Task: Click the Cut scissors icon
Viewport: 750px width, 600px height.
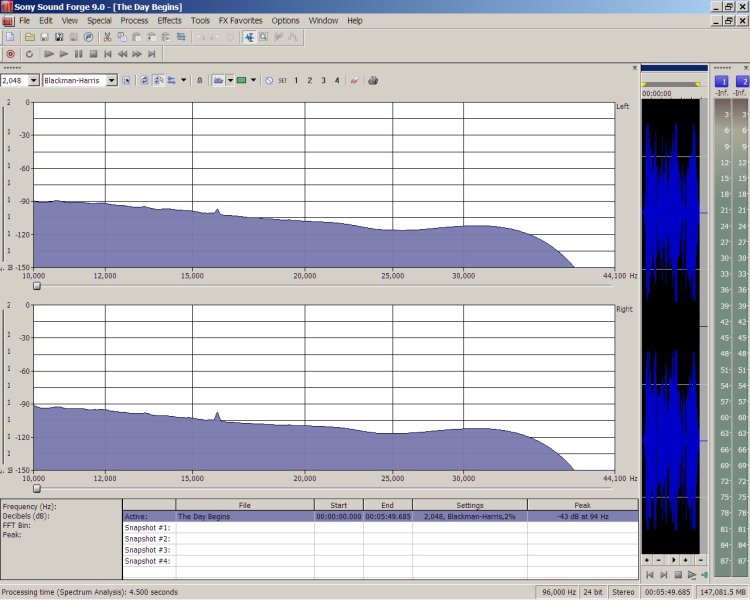Action: [107, 37]
